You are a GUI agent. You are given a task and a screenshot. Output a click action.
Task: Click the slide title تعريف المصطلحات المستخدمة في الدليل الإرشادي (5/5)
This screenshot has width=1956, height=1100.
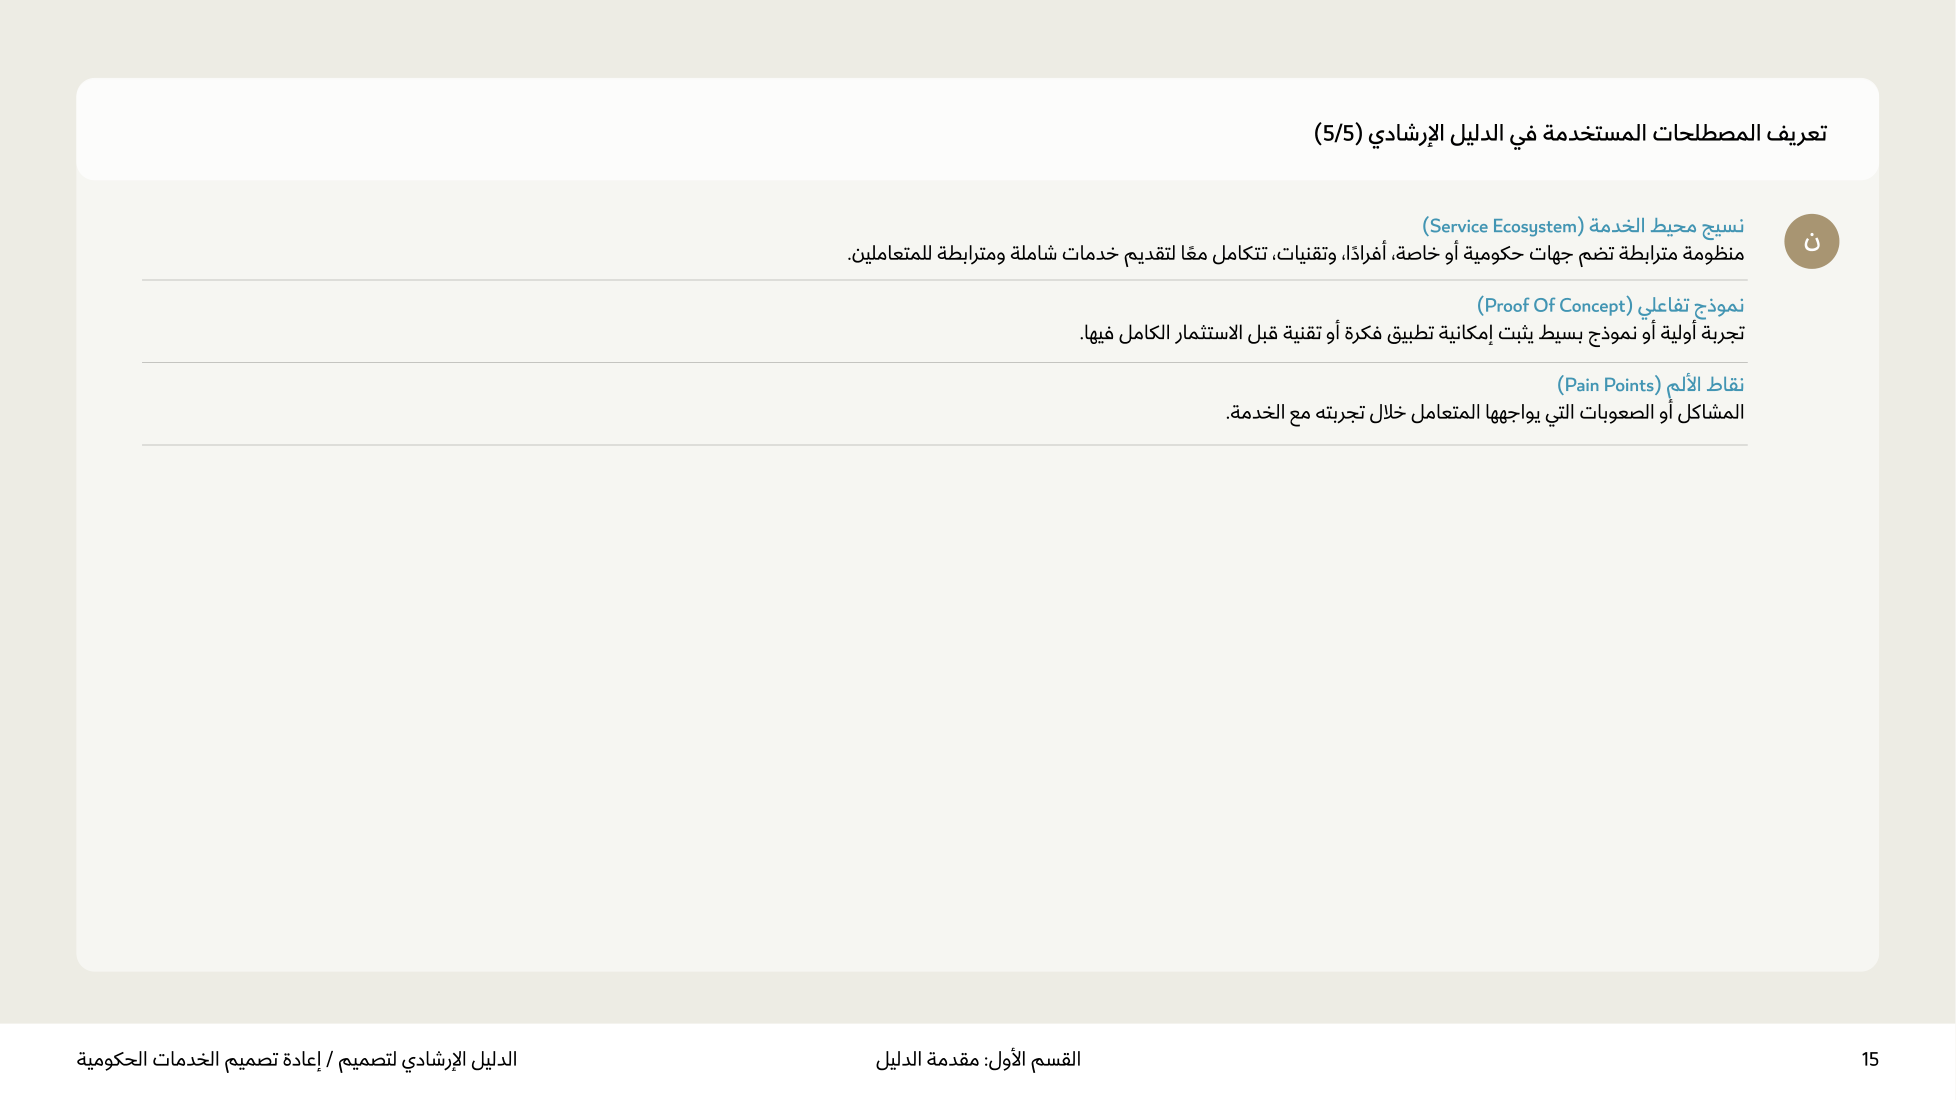[x=1570, y=134]
